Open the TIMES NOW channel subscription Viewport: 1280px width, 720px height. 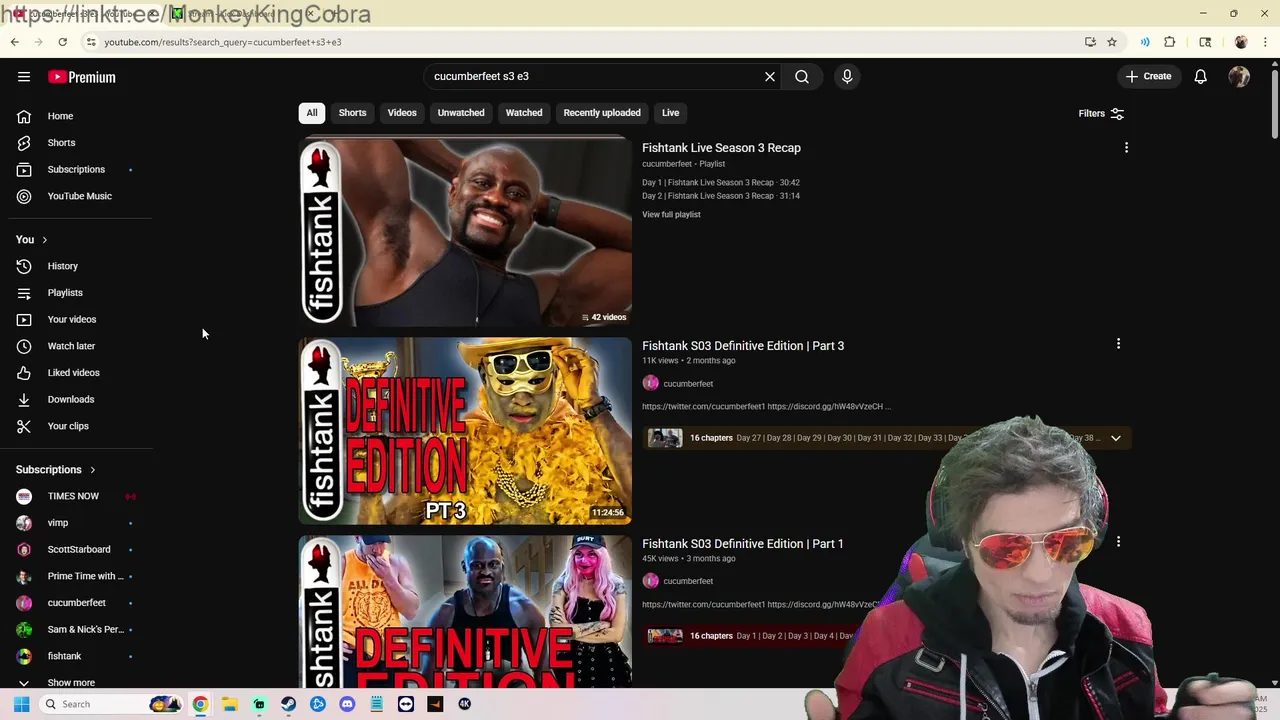tap(80, 496)
